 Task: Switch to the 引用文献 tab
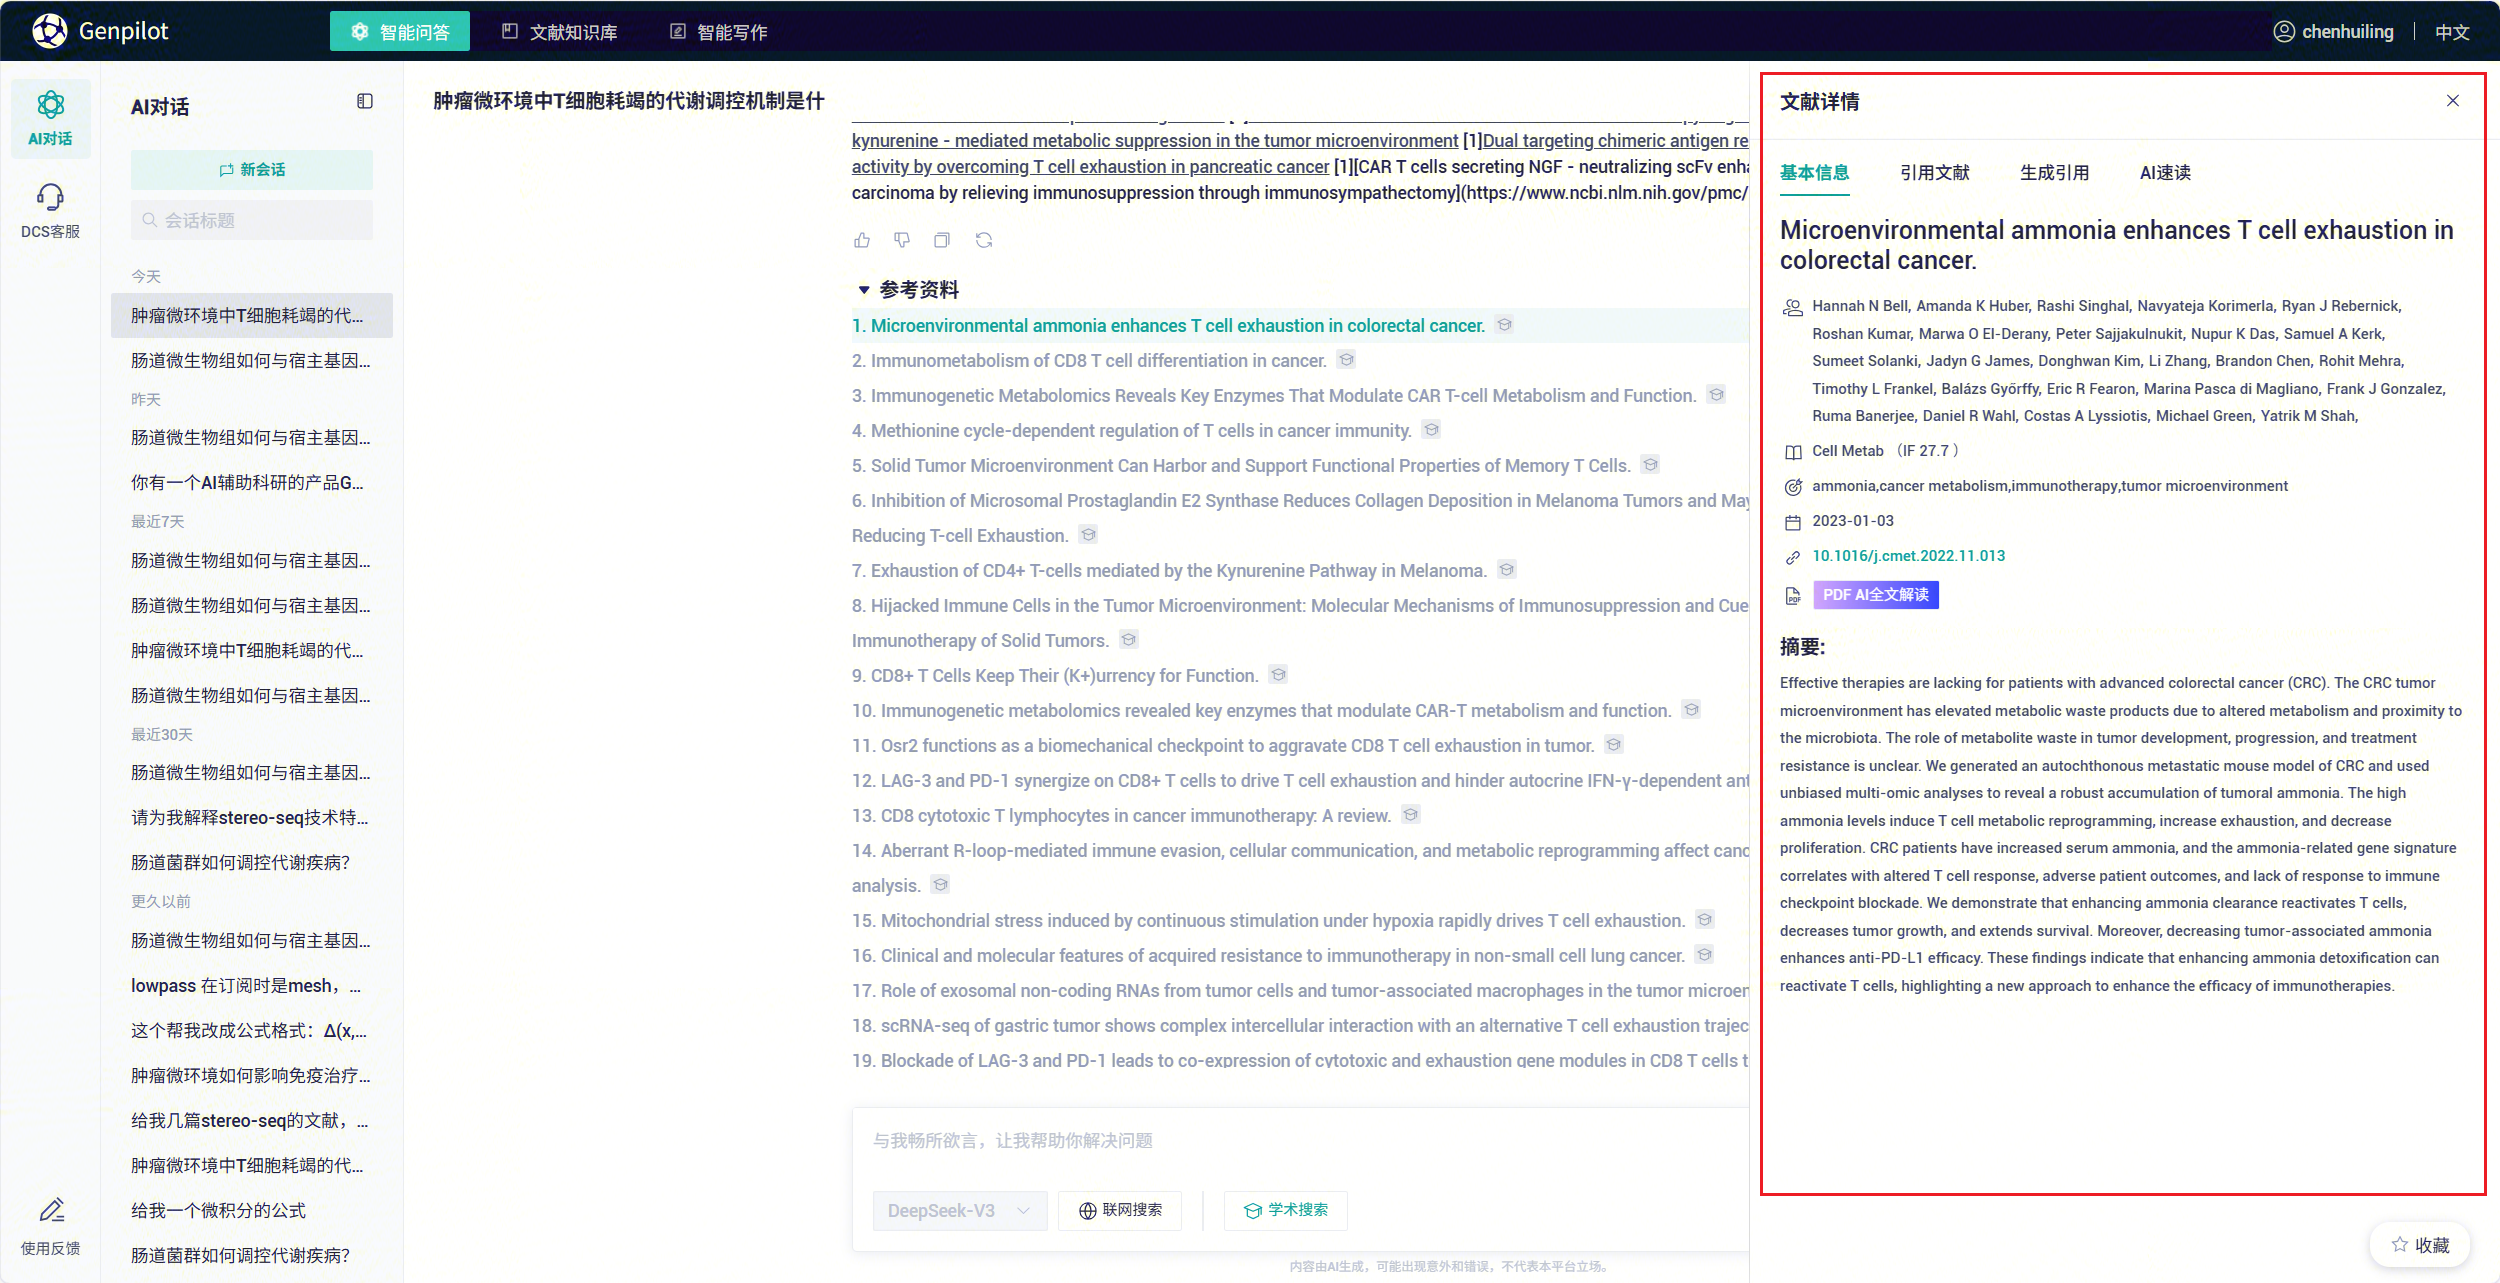(x=1934, y=173)
